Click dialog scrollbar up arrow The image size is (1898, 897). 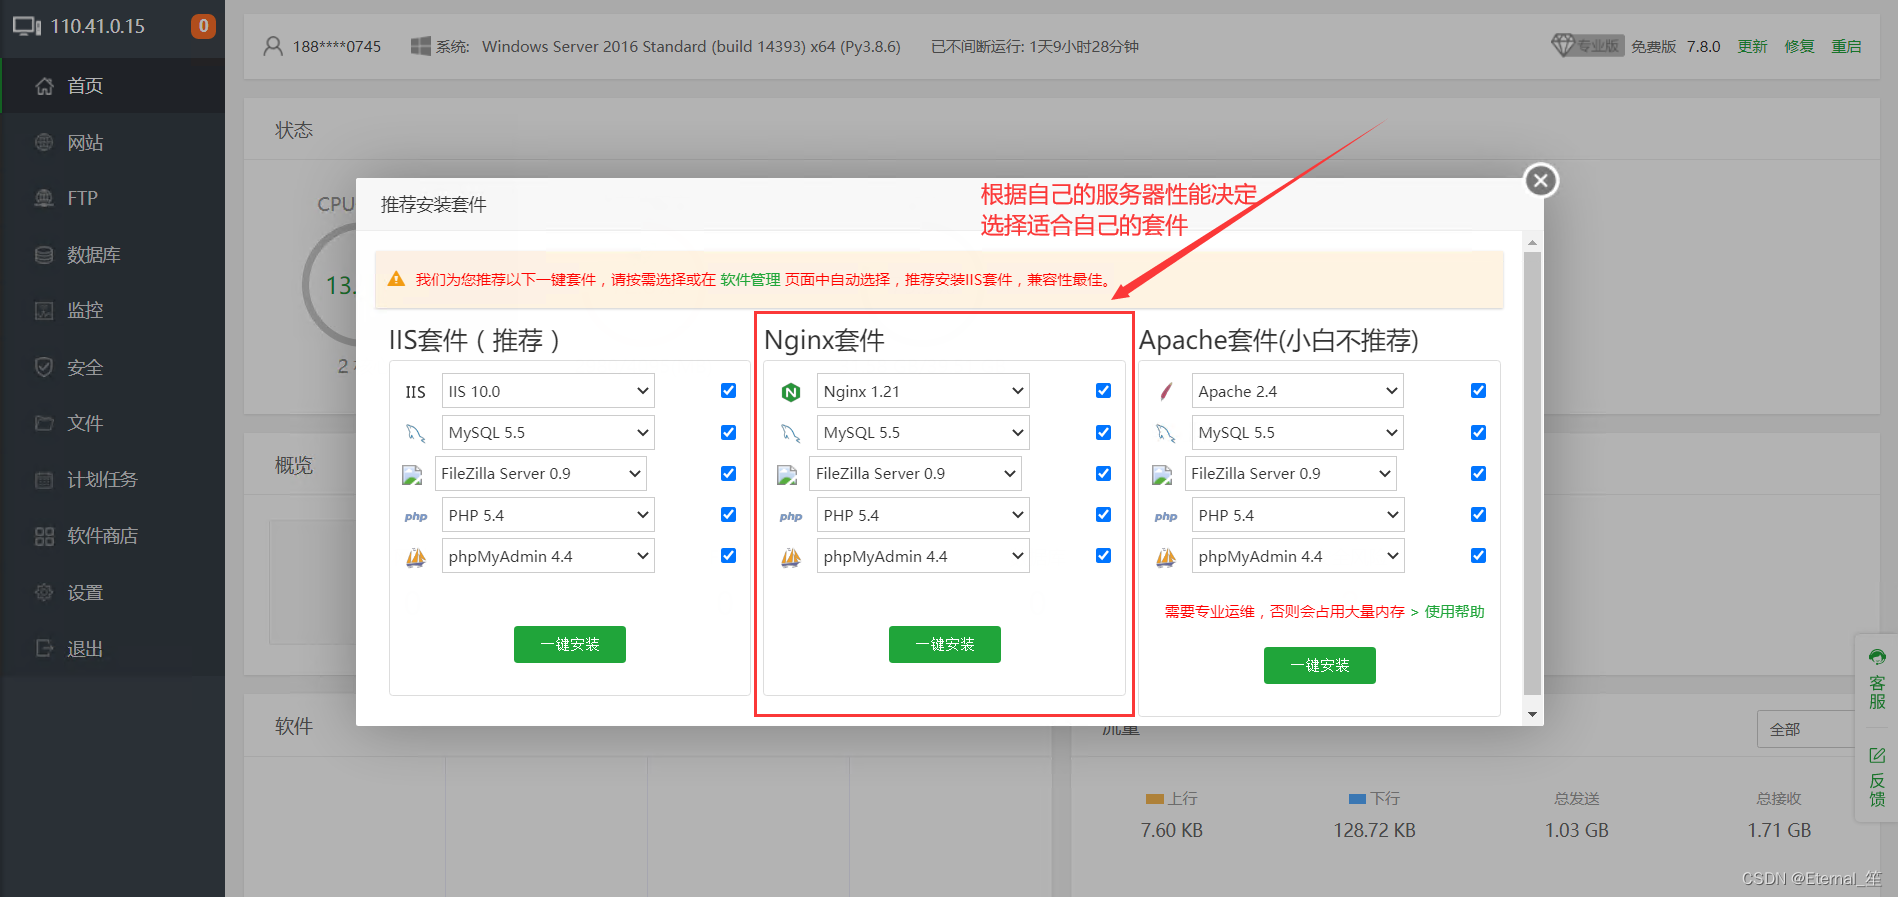click(1532, 242)
